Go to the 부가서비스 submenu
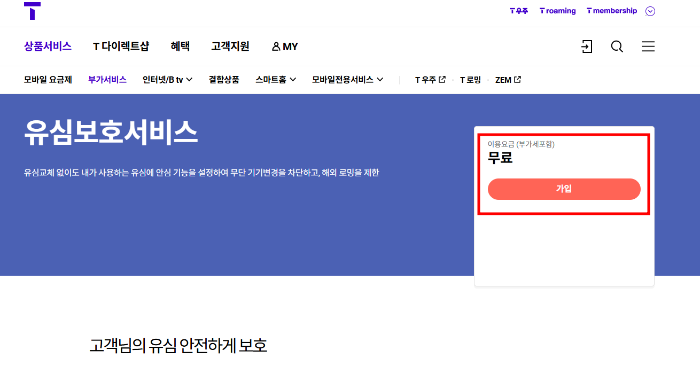The image size is (700, 379). 107,79
